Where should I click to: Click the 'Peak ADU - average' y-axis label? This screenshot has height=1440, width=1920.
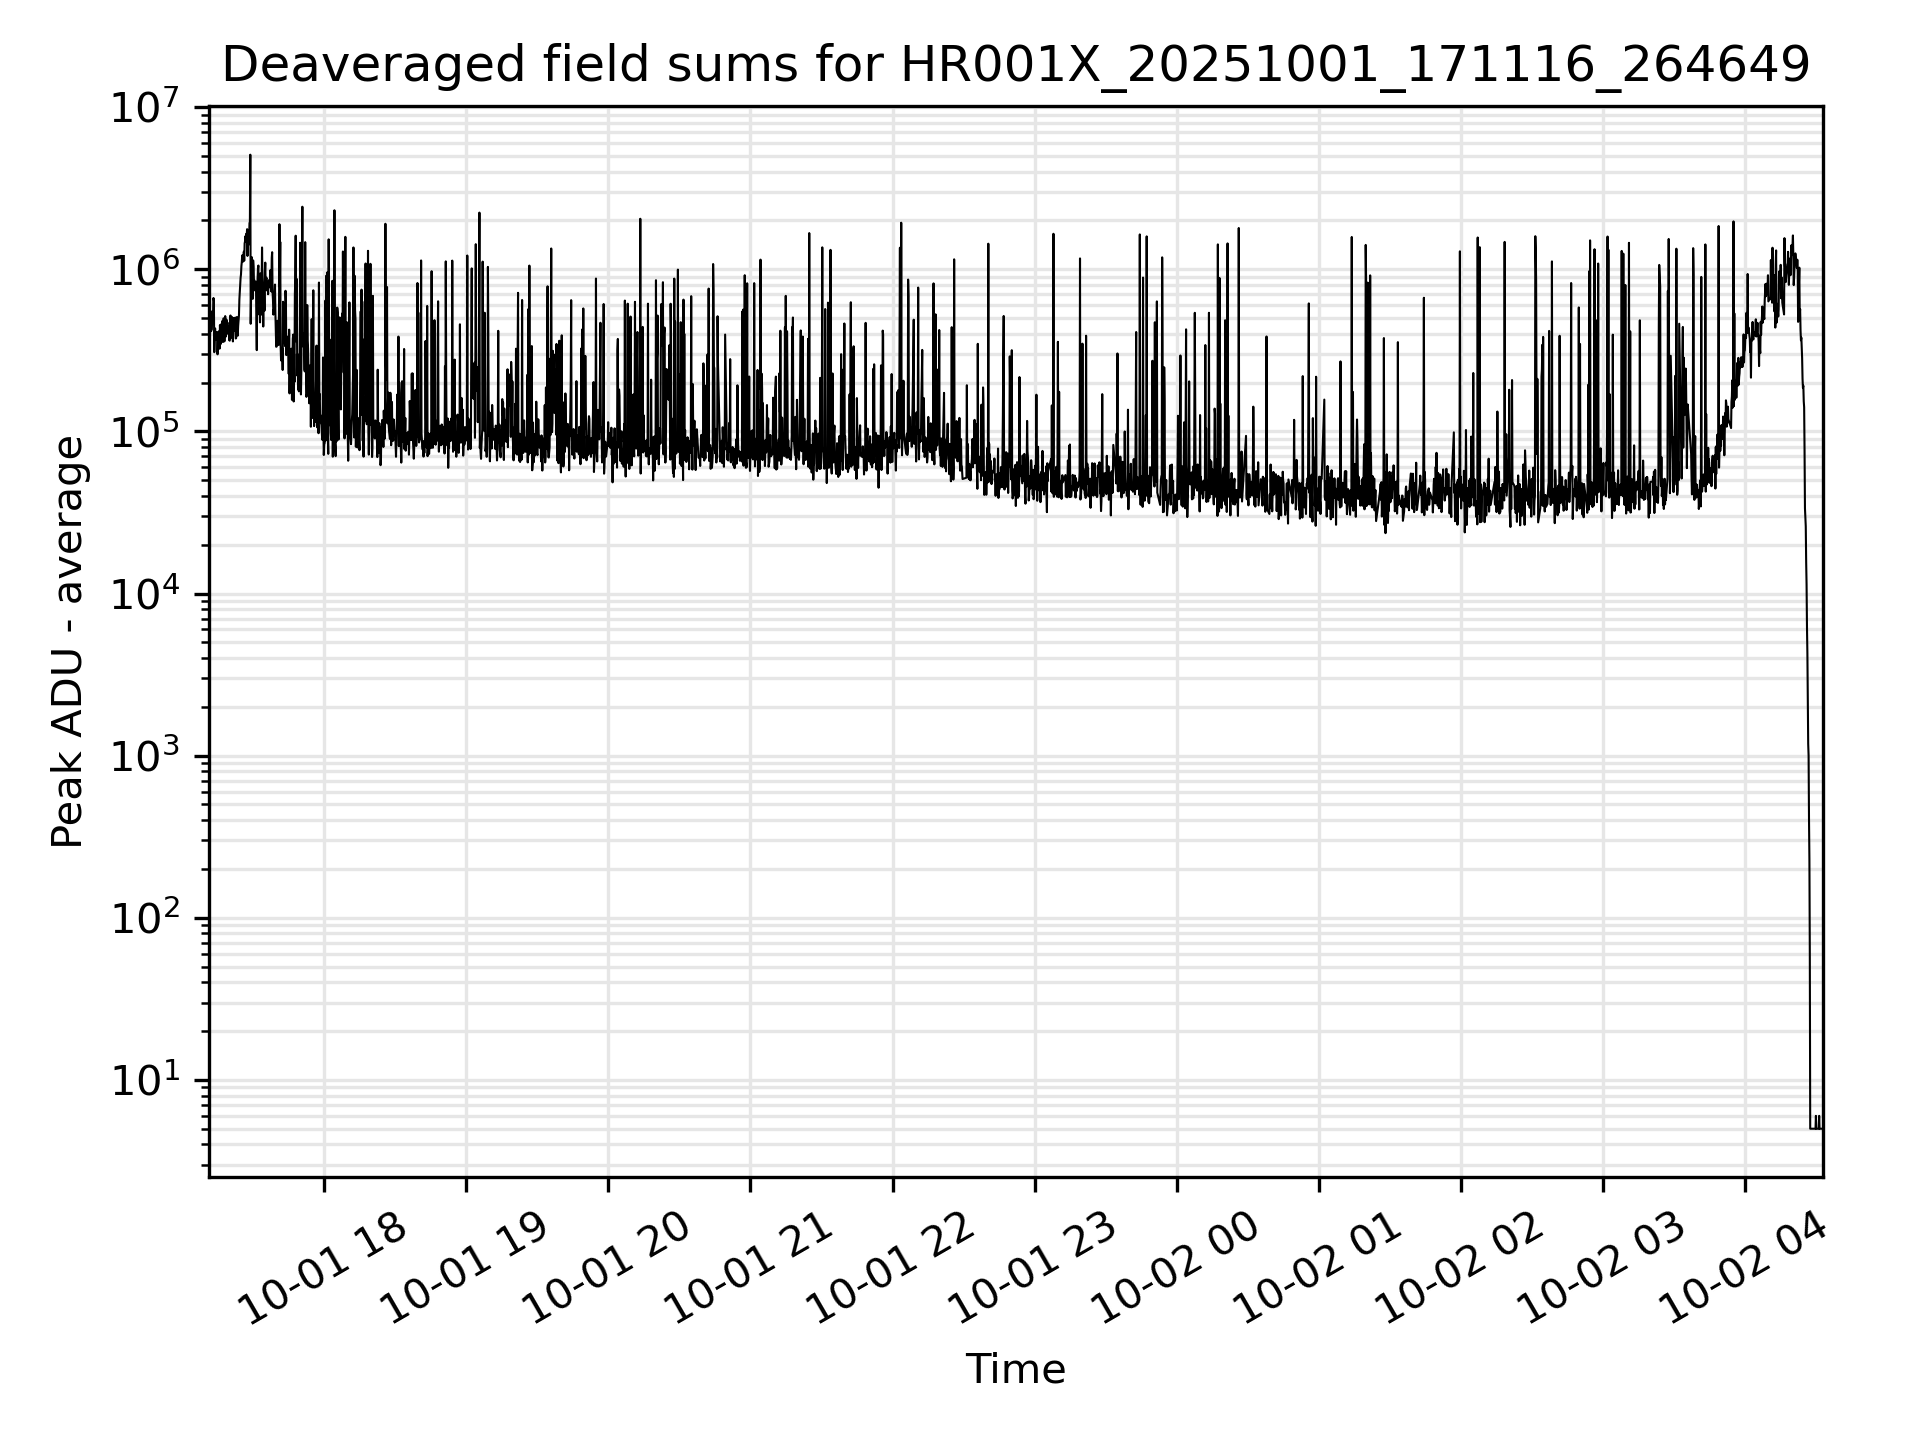pyautogui.click(x=67, y=641)
